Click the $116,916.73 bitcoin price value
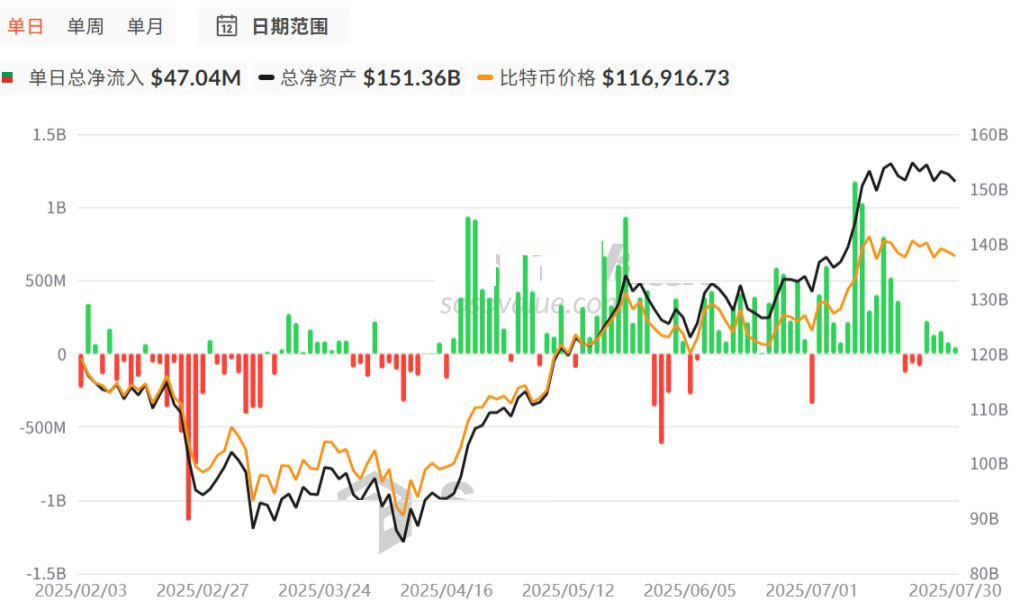 (666, 78)
